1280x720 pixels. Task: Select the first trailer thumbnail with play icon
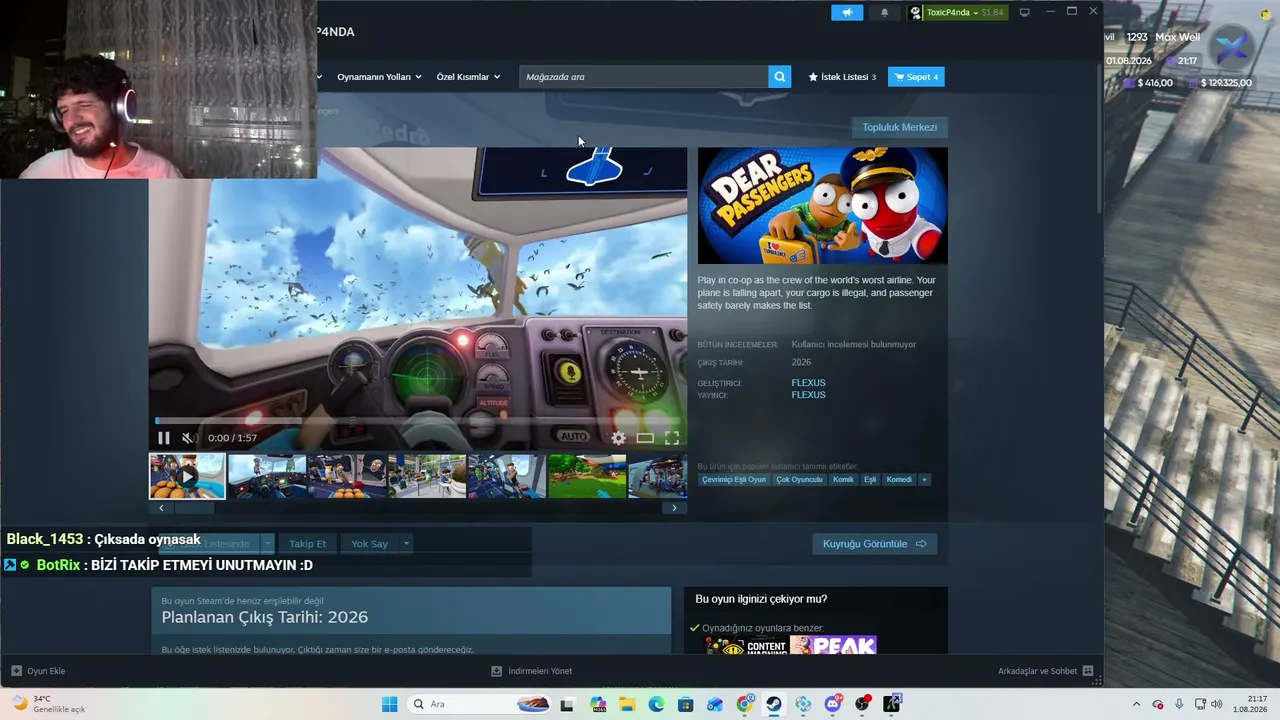(x=187, y=476)
